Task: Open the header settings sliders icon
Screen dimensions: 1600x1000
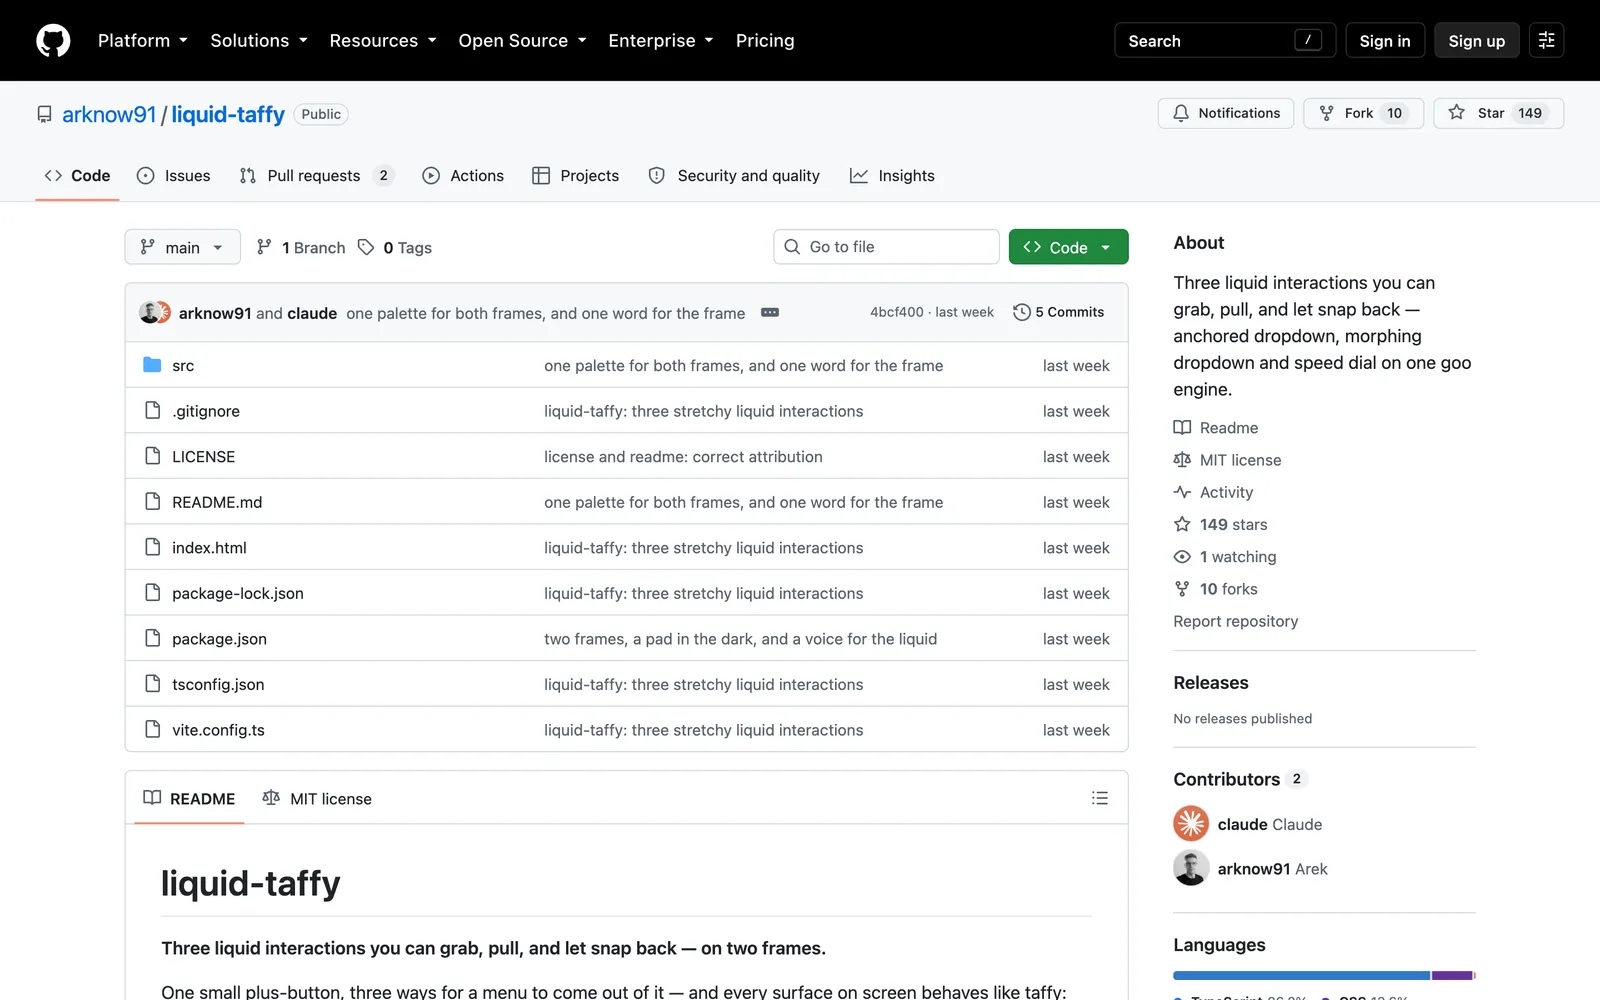Action: click(x=1546, y=40)
